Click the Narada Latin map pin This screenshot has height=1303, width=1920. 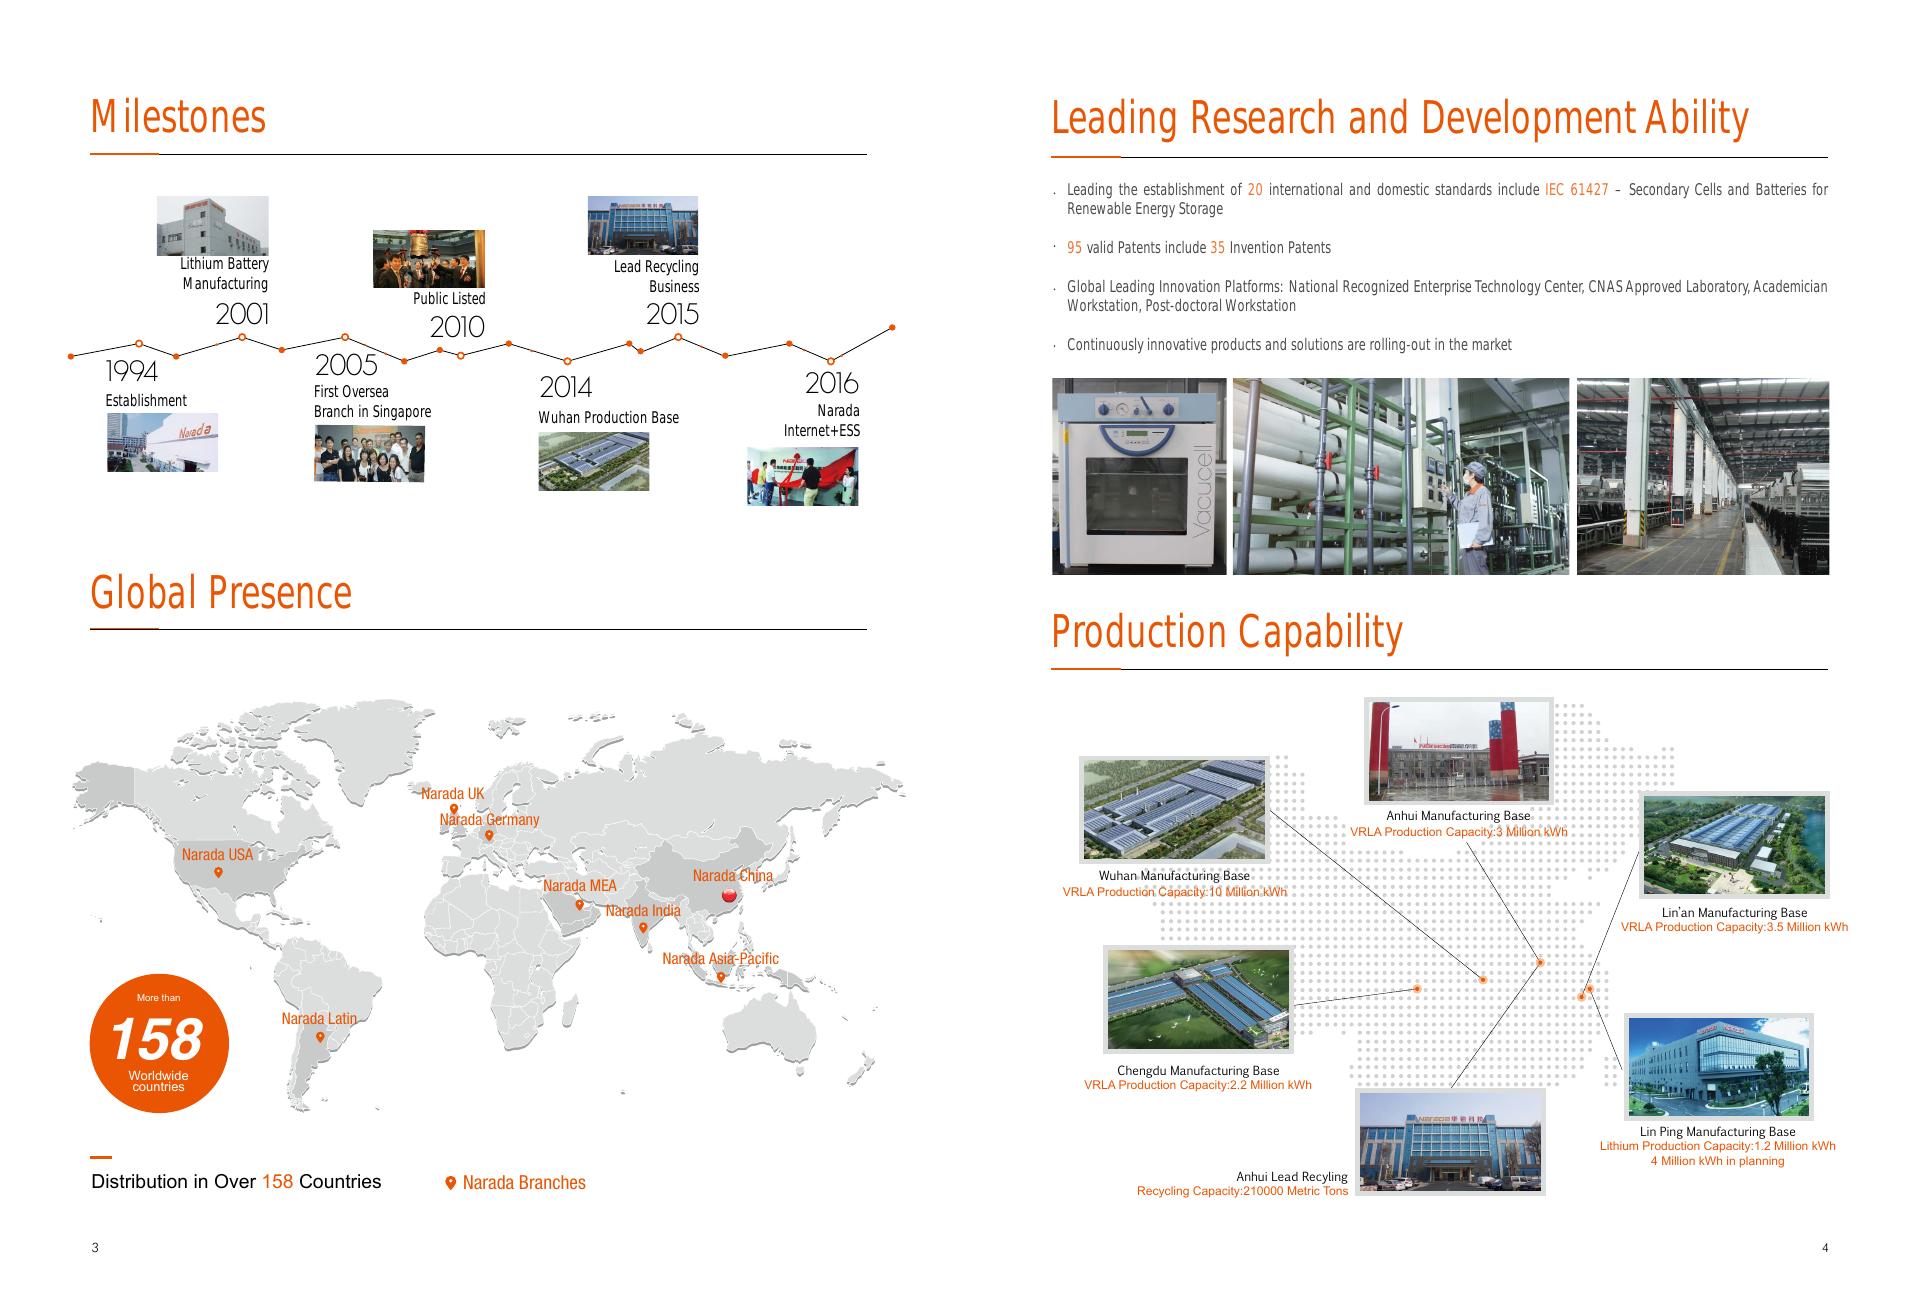320,1037
